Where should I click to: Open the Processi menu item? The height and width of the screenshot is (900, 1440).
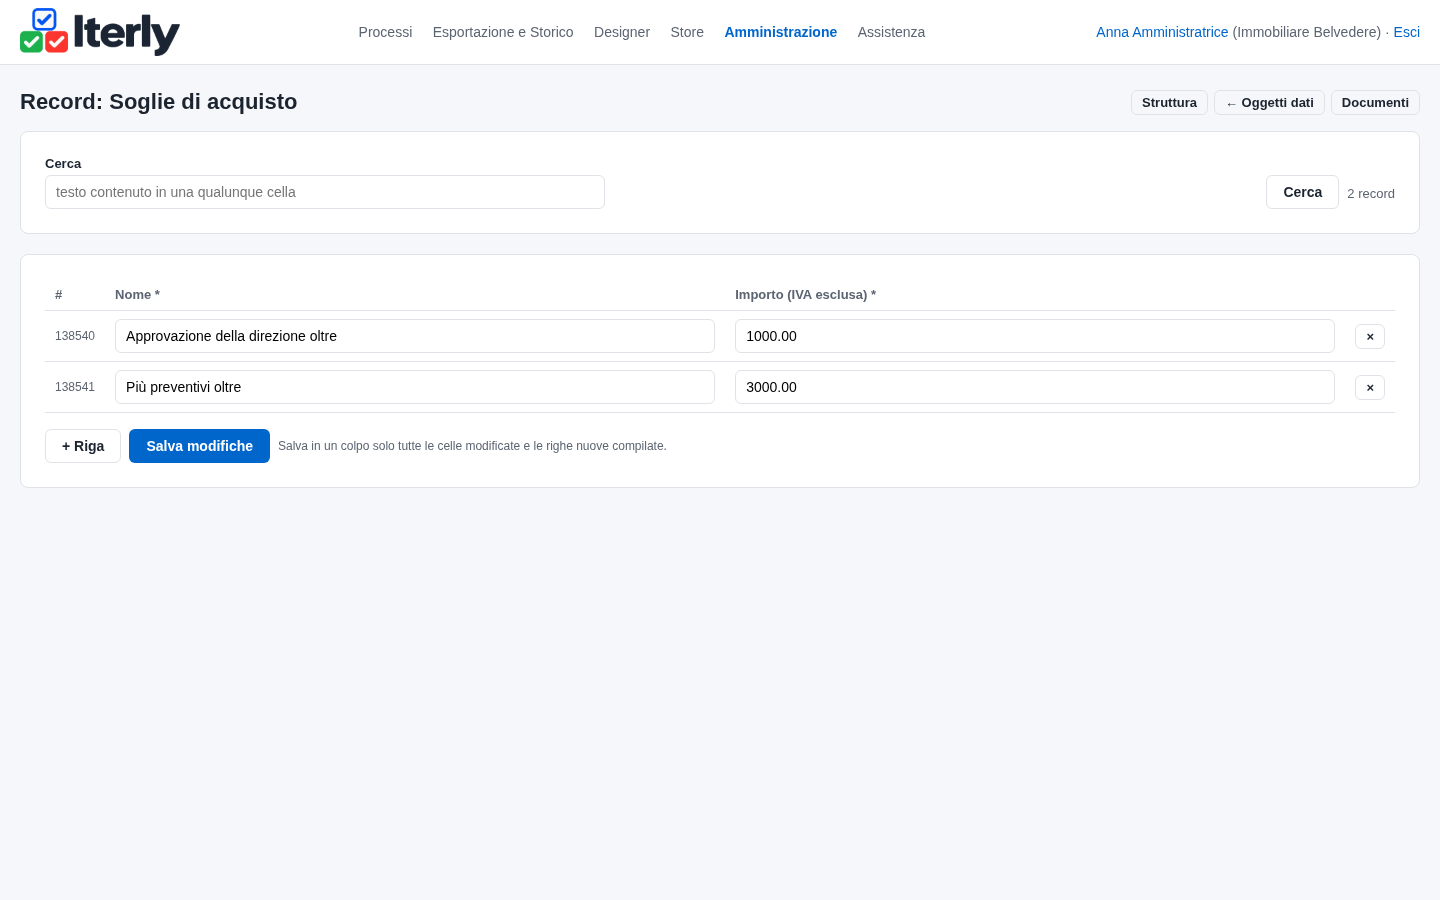[x=385, y=32]
